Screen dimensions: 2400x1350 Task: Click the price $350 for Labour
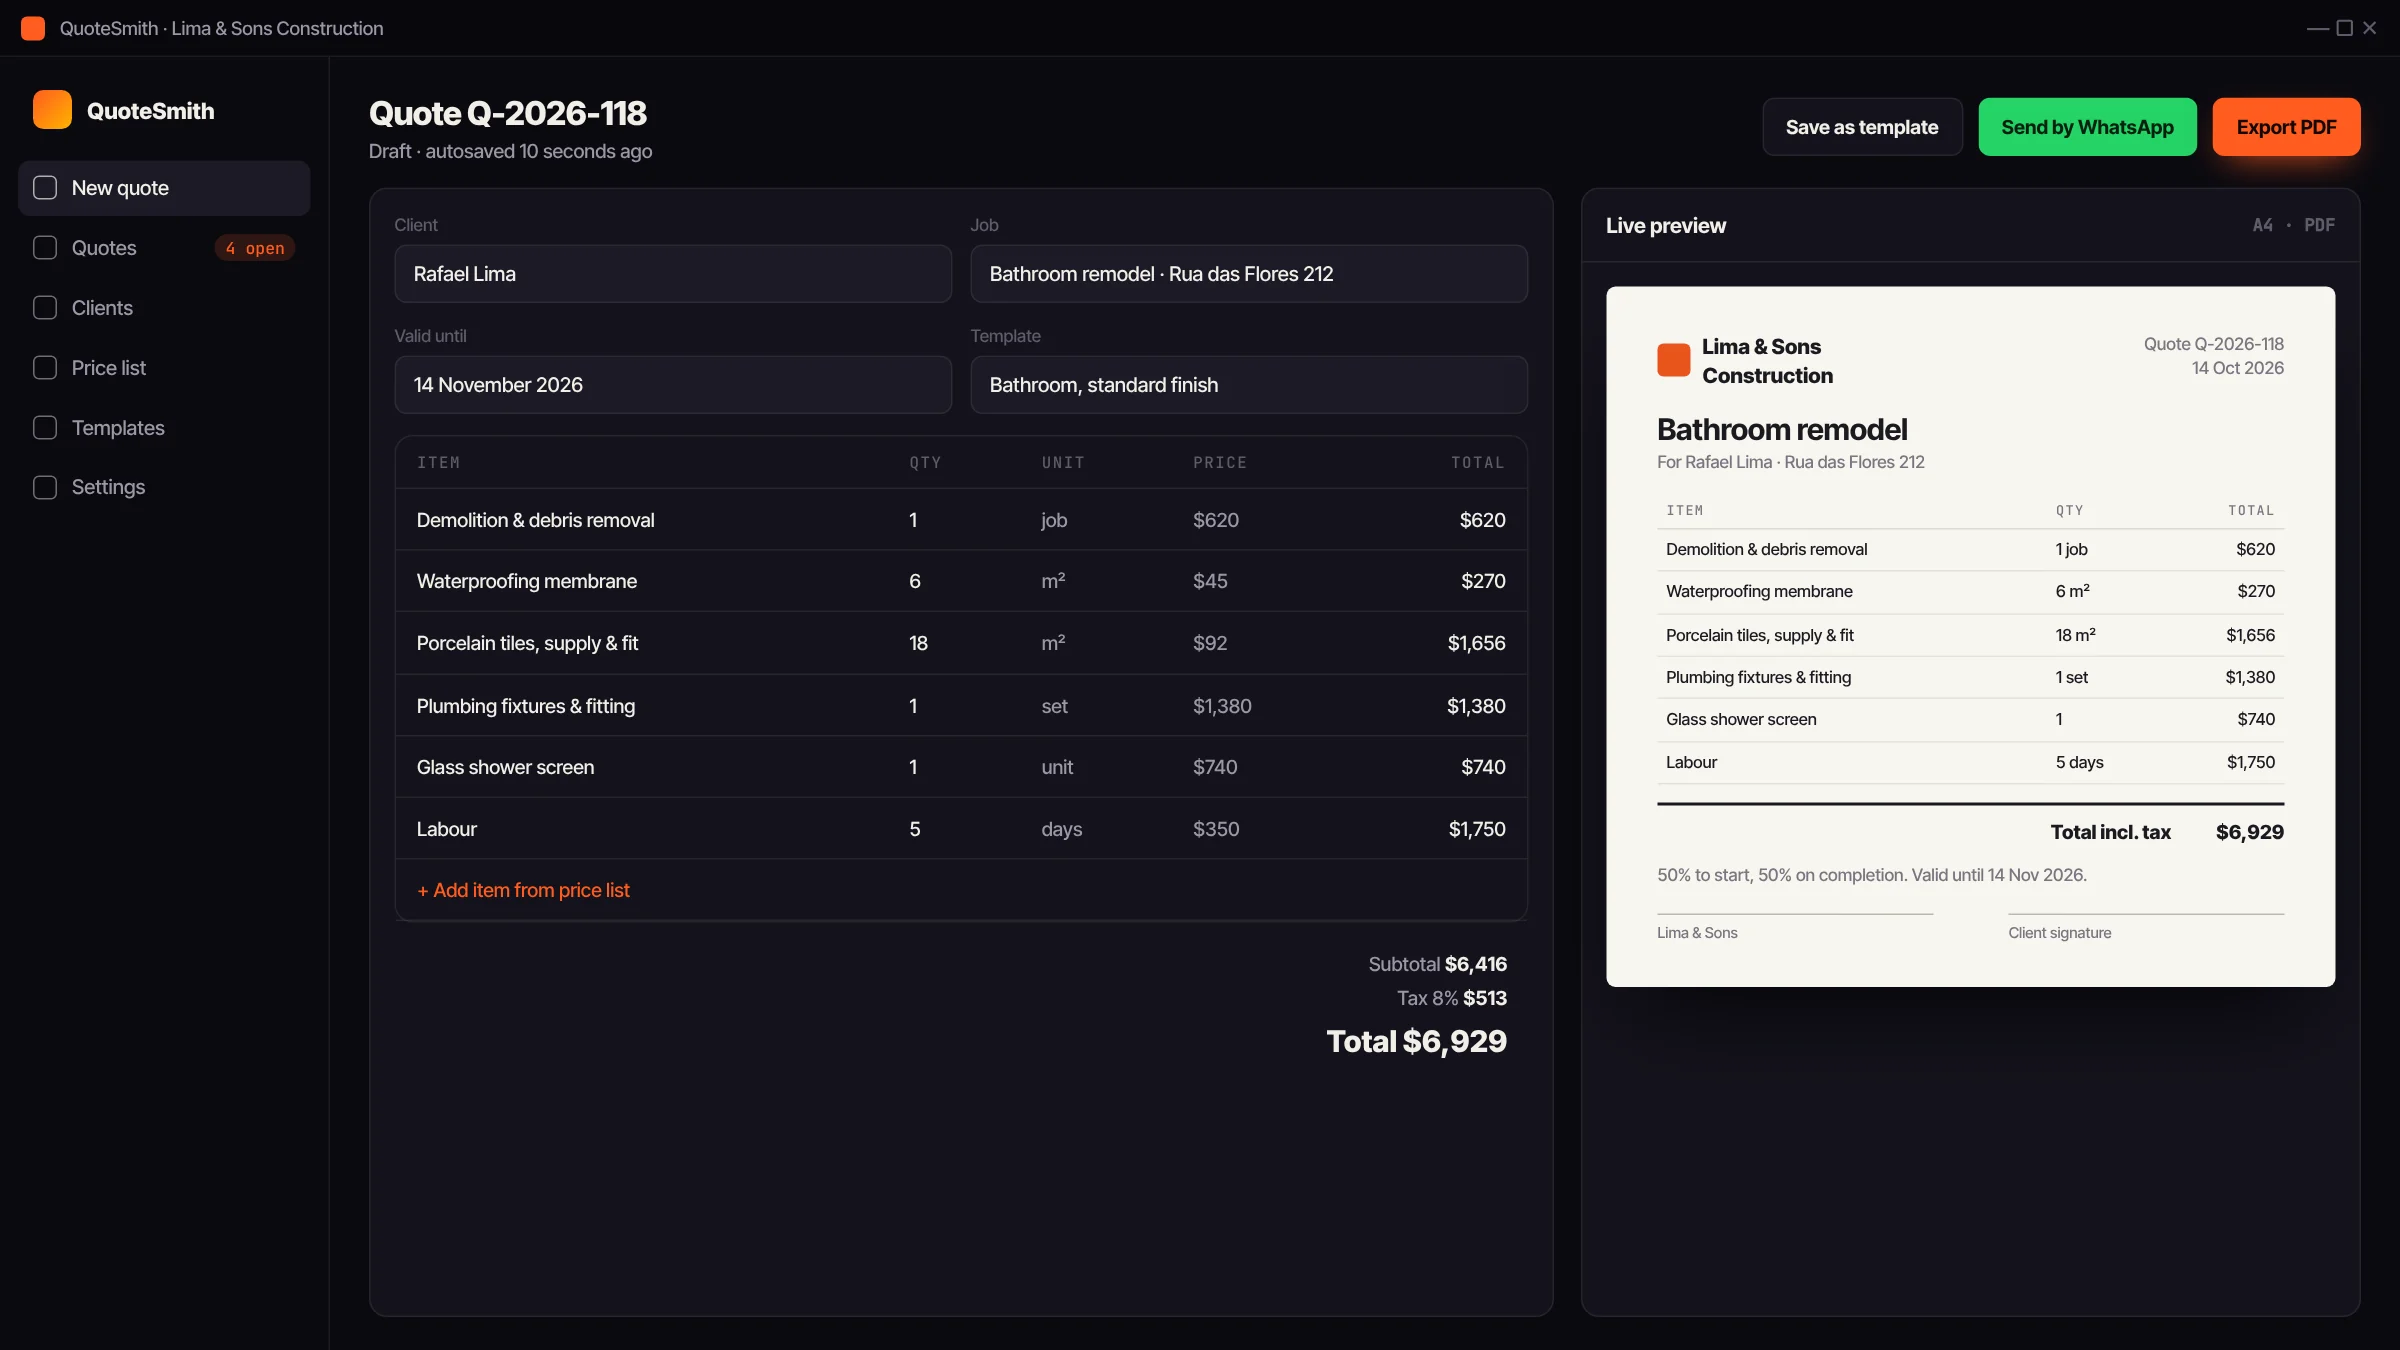pyautogui.click(x=1216, y=829)
